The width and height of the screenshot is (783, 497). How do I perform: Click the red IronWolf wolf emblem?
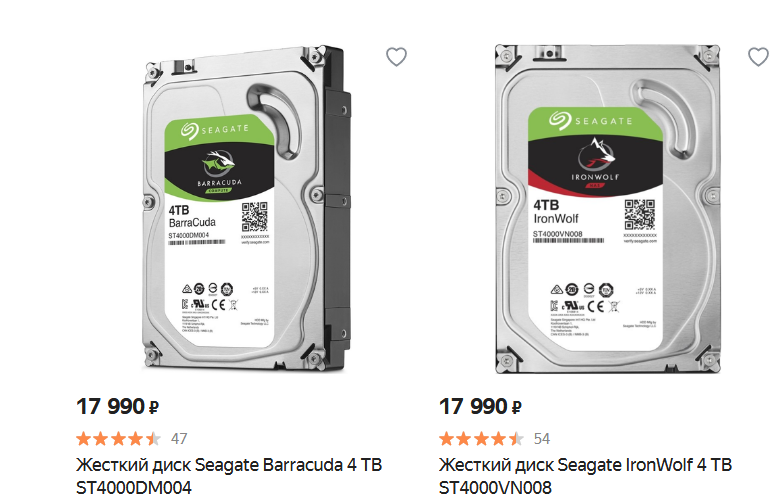click(596, 154)
